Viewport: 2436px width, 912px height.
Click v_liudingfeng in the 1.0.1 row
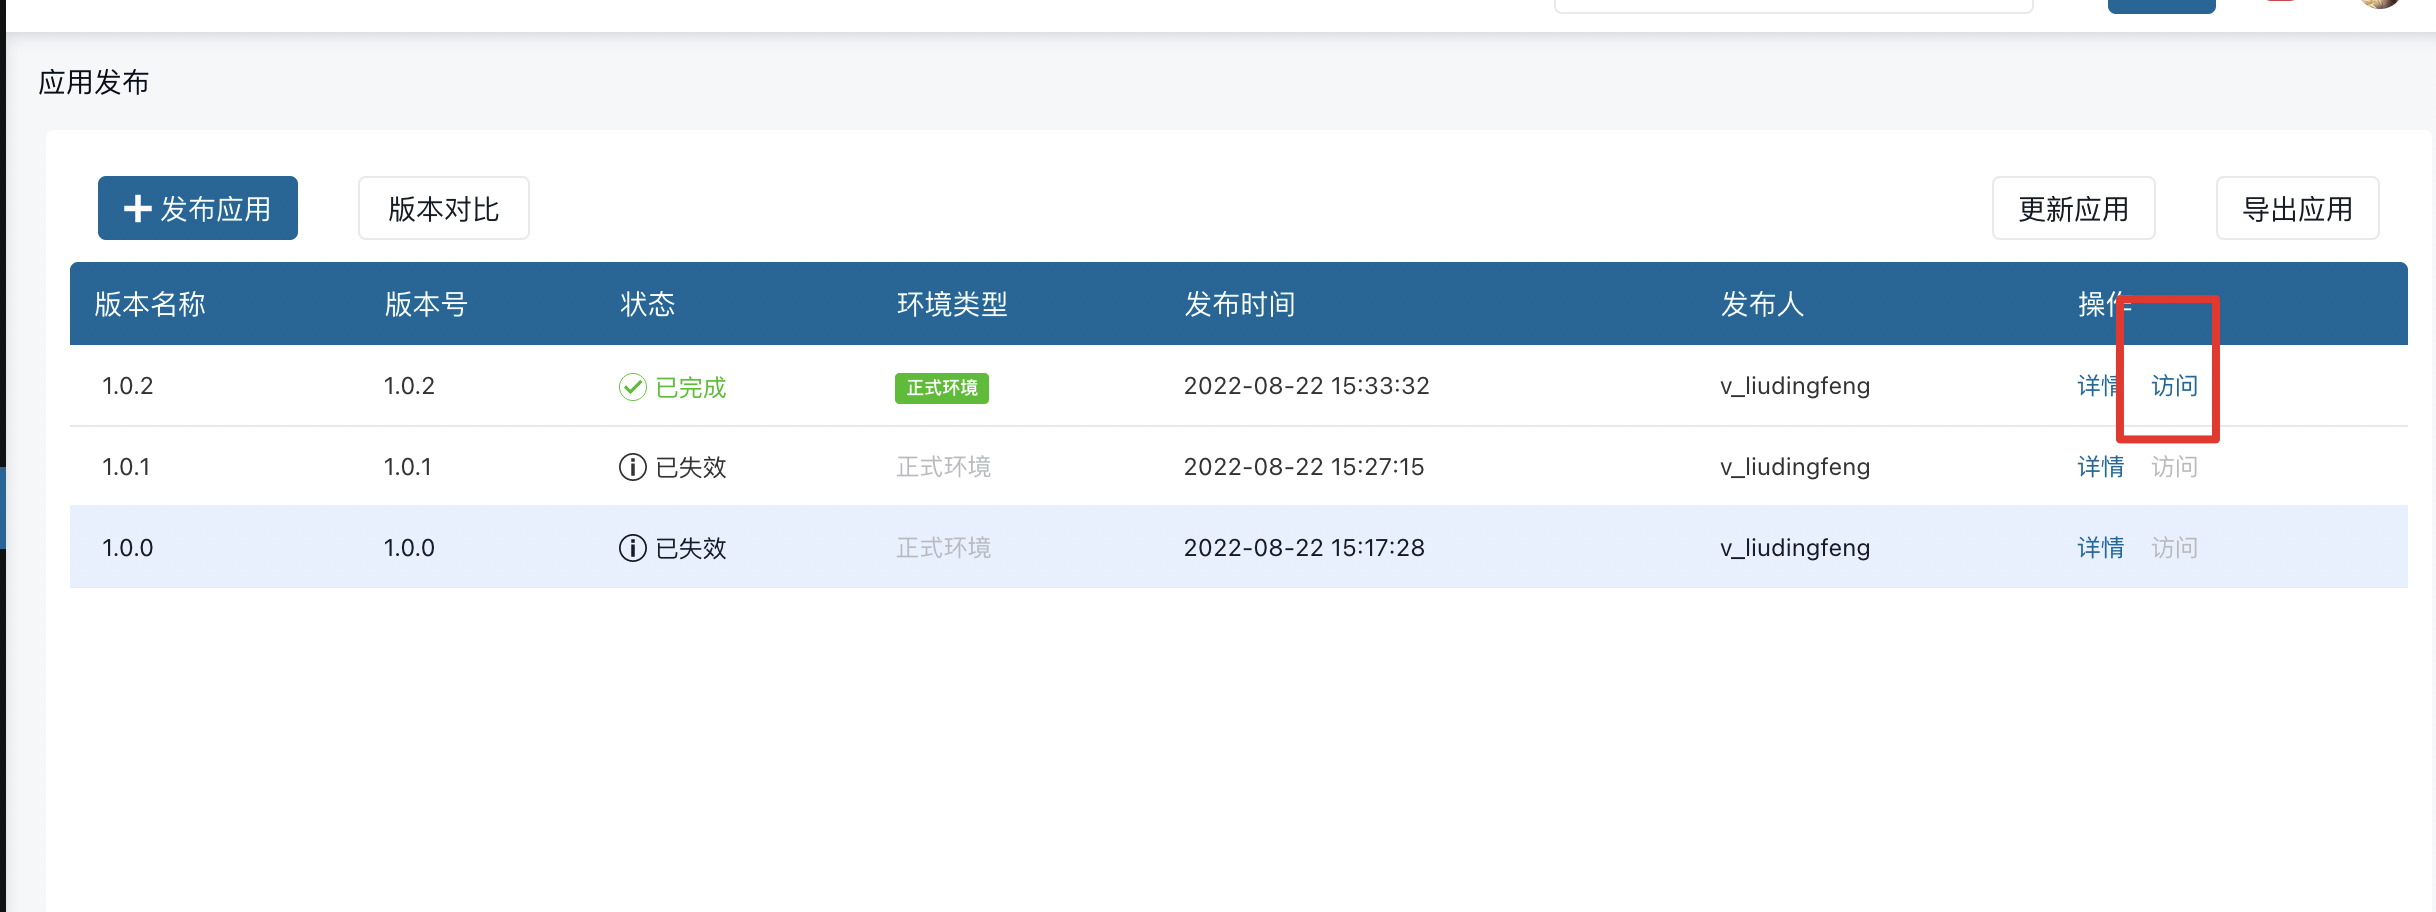coord(1795,467)
